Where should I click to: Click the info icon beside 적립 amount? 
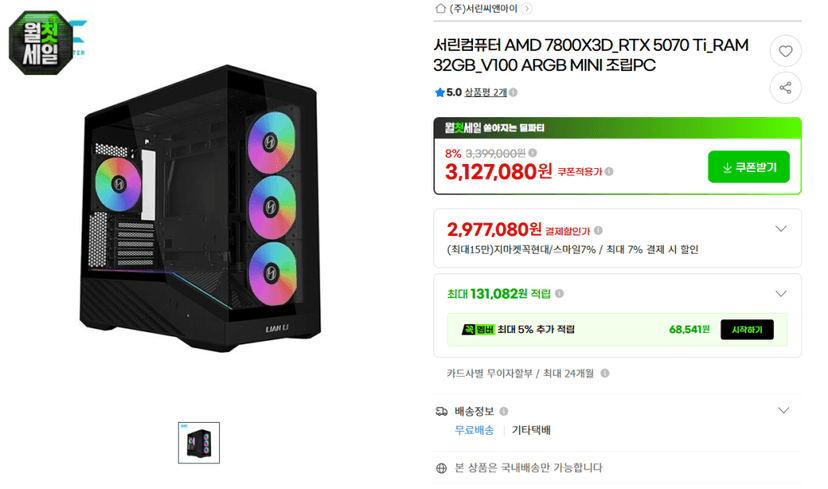coord(559,294)
